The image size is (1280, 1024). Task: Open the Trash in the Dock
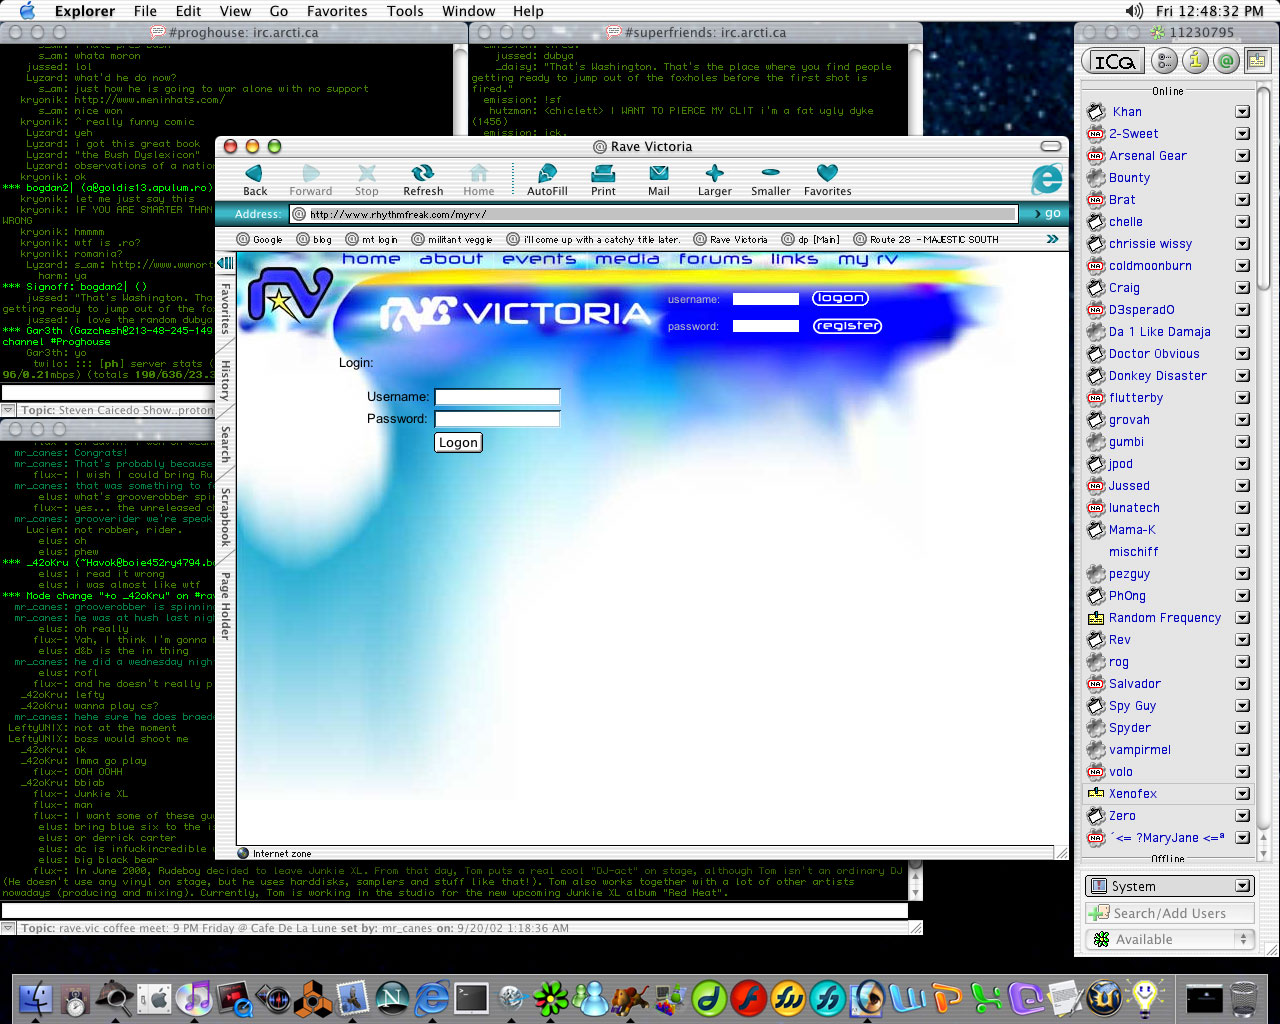(1244, 997)
